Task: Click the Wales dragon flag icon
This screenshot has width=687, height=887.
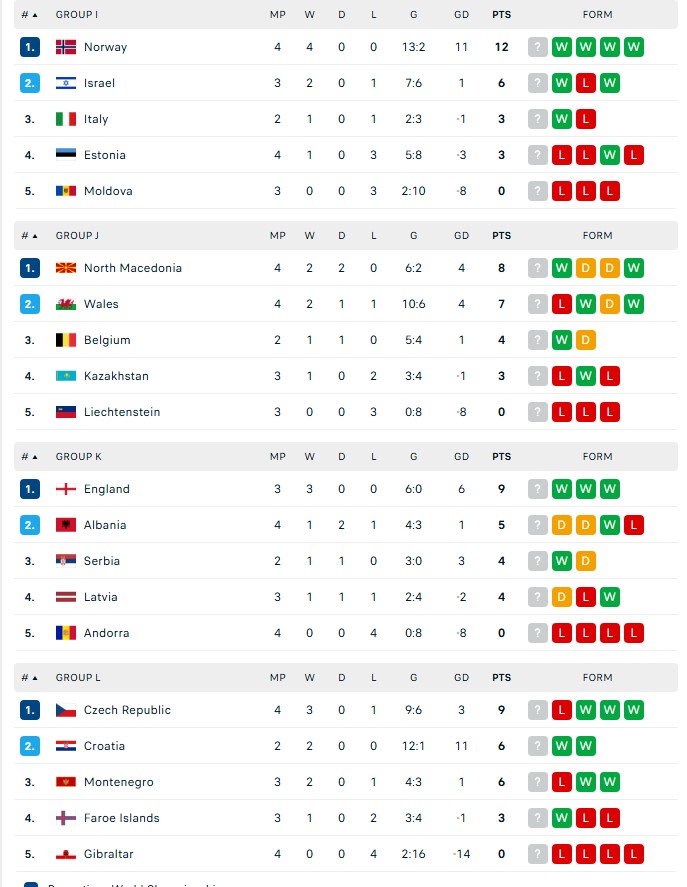Action: (x=66, y=304)
